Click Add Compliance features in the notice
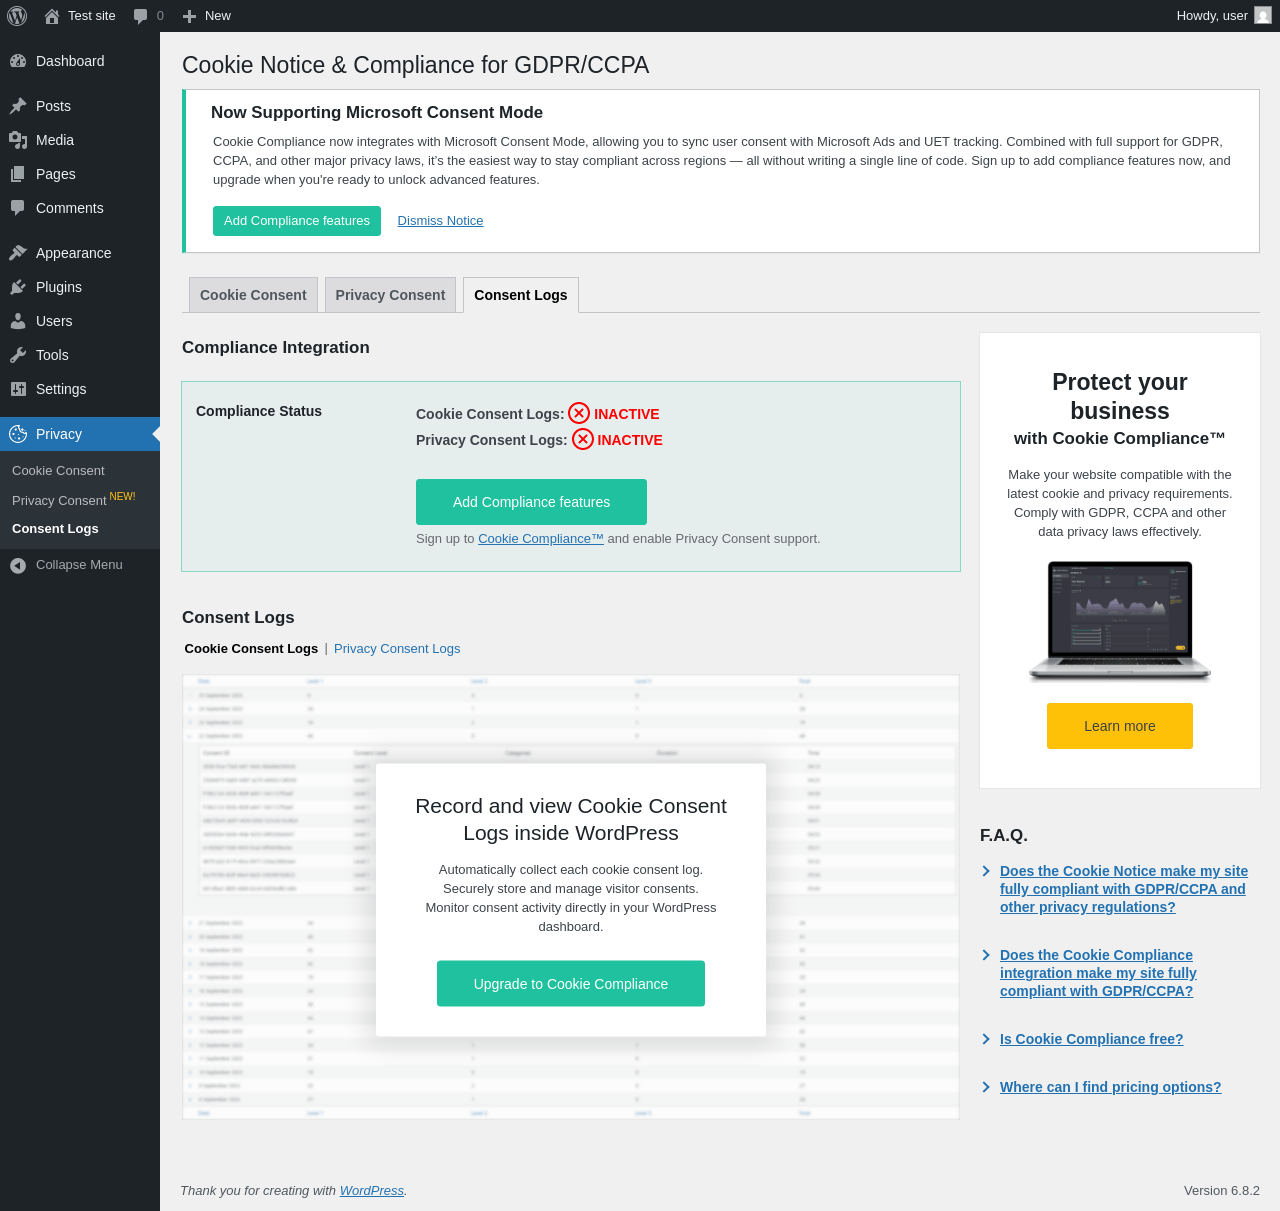 pos(297,221)
